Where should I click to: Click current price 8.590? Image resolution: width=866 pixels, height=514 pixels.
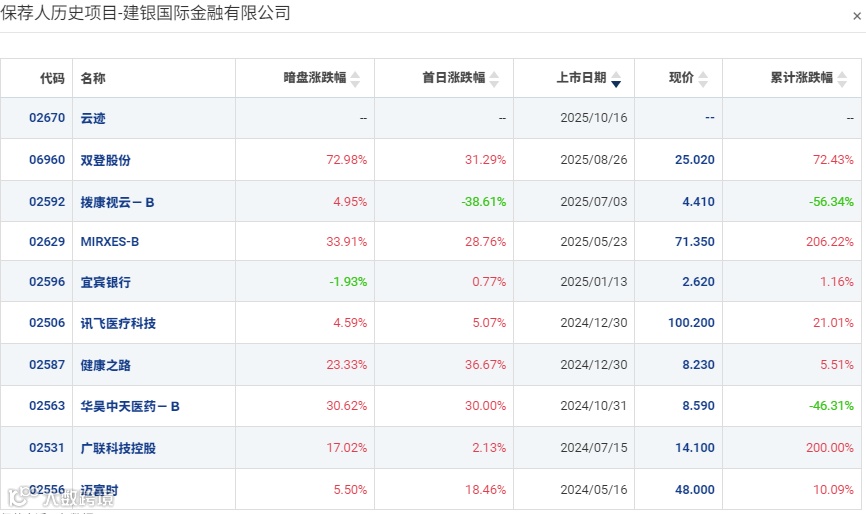(x=698, y=405)
